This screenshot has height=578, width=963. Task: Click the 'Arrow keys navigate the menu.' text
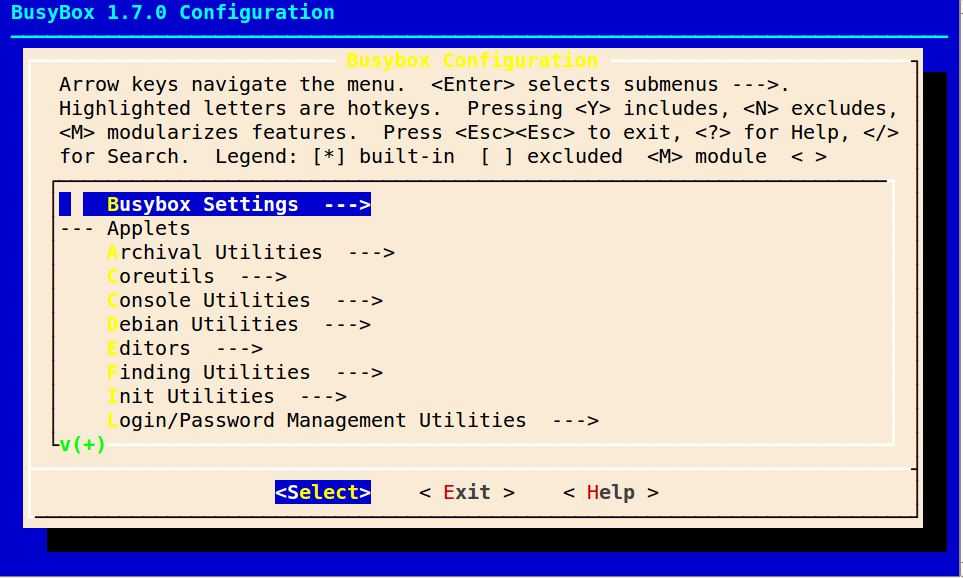232,84
